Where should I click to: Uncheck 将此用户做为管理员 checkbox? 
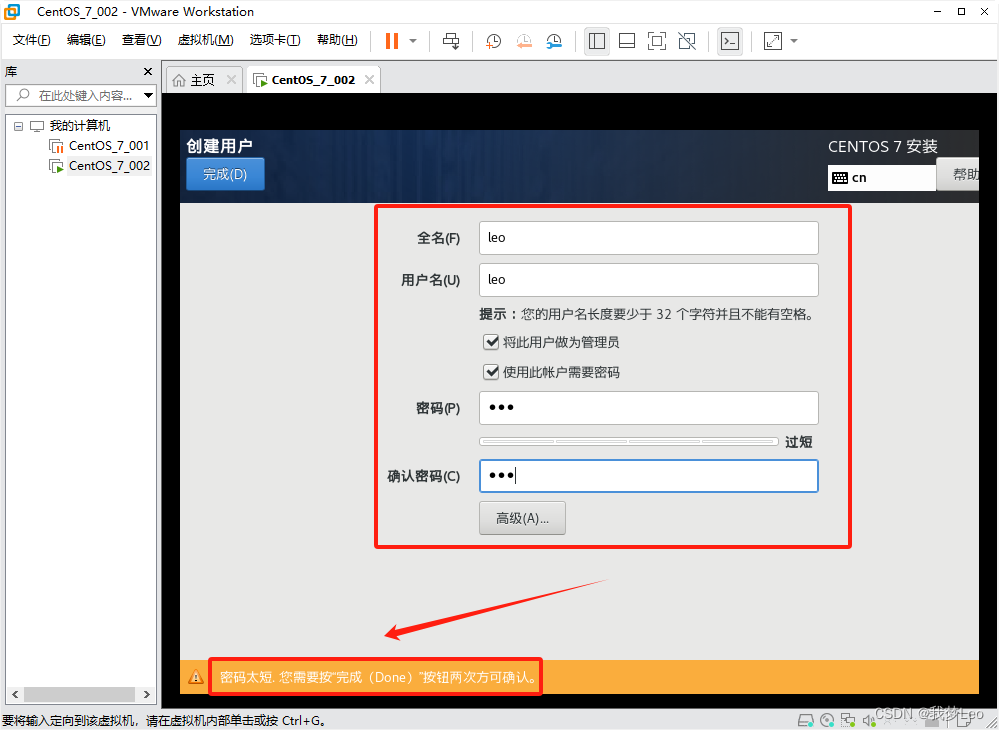click(491, 342)
